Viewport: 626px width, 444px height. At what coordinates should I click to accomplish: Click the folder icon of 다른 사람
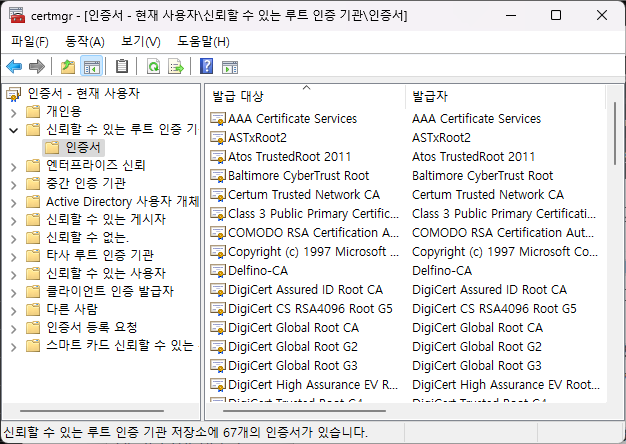click(x=33, y=309)
